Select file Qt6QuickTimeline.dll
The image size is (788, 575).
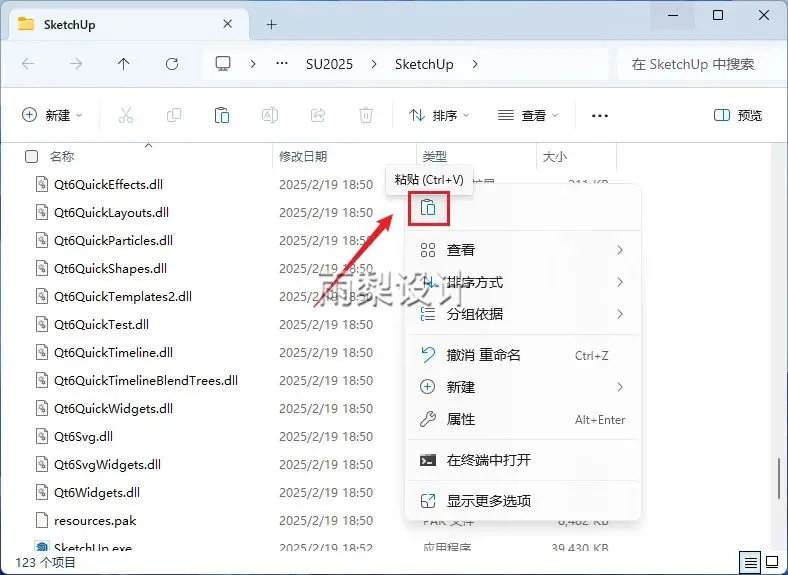click(x=113, y=352)
